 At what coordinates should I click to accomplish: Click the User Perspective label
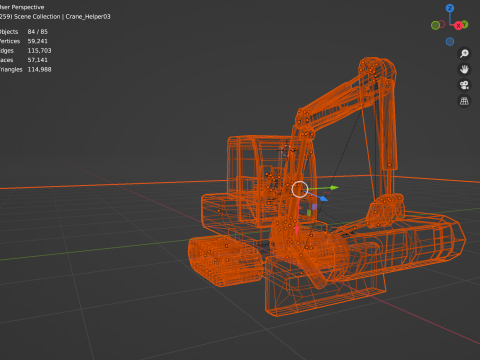(x=22, y=7)
